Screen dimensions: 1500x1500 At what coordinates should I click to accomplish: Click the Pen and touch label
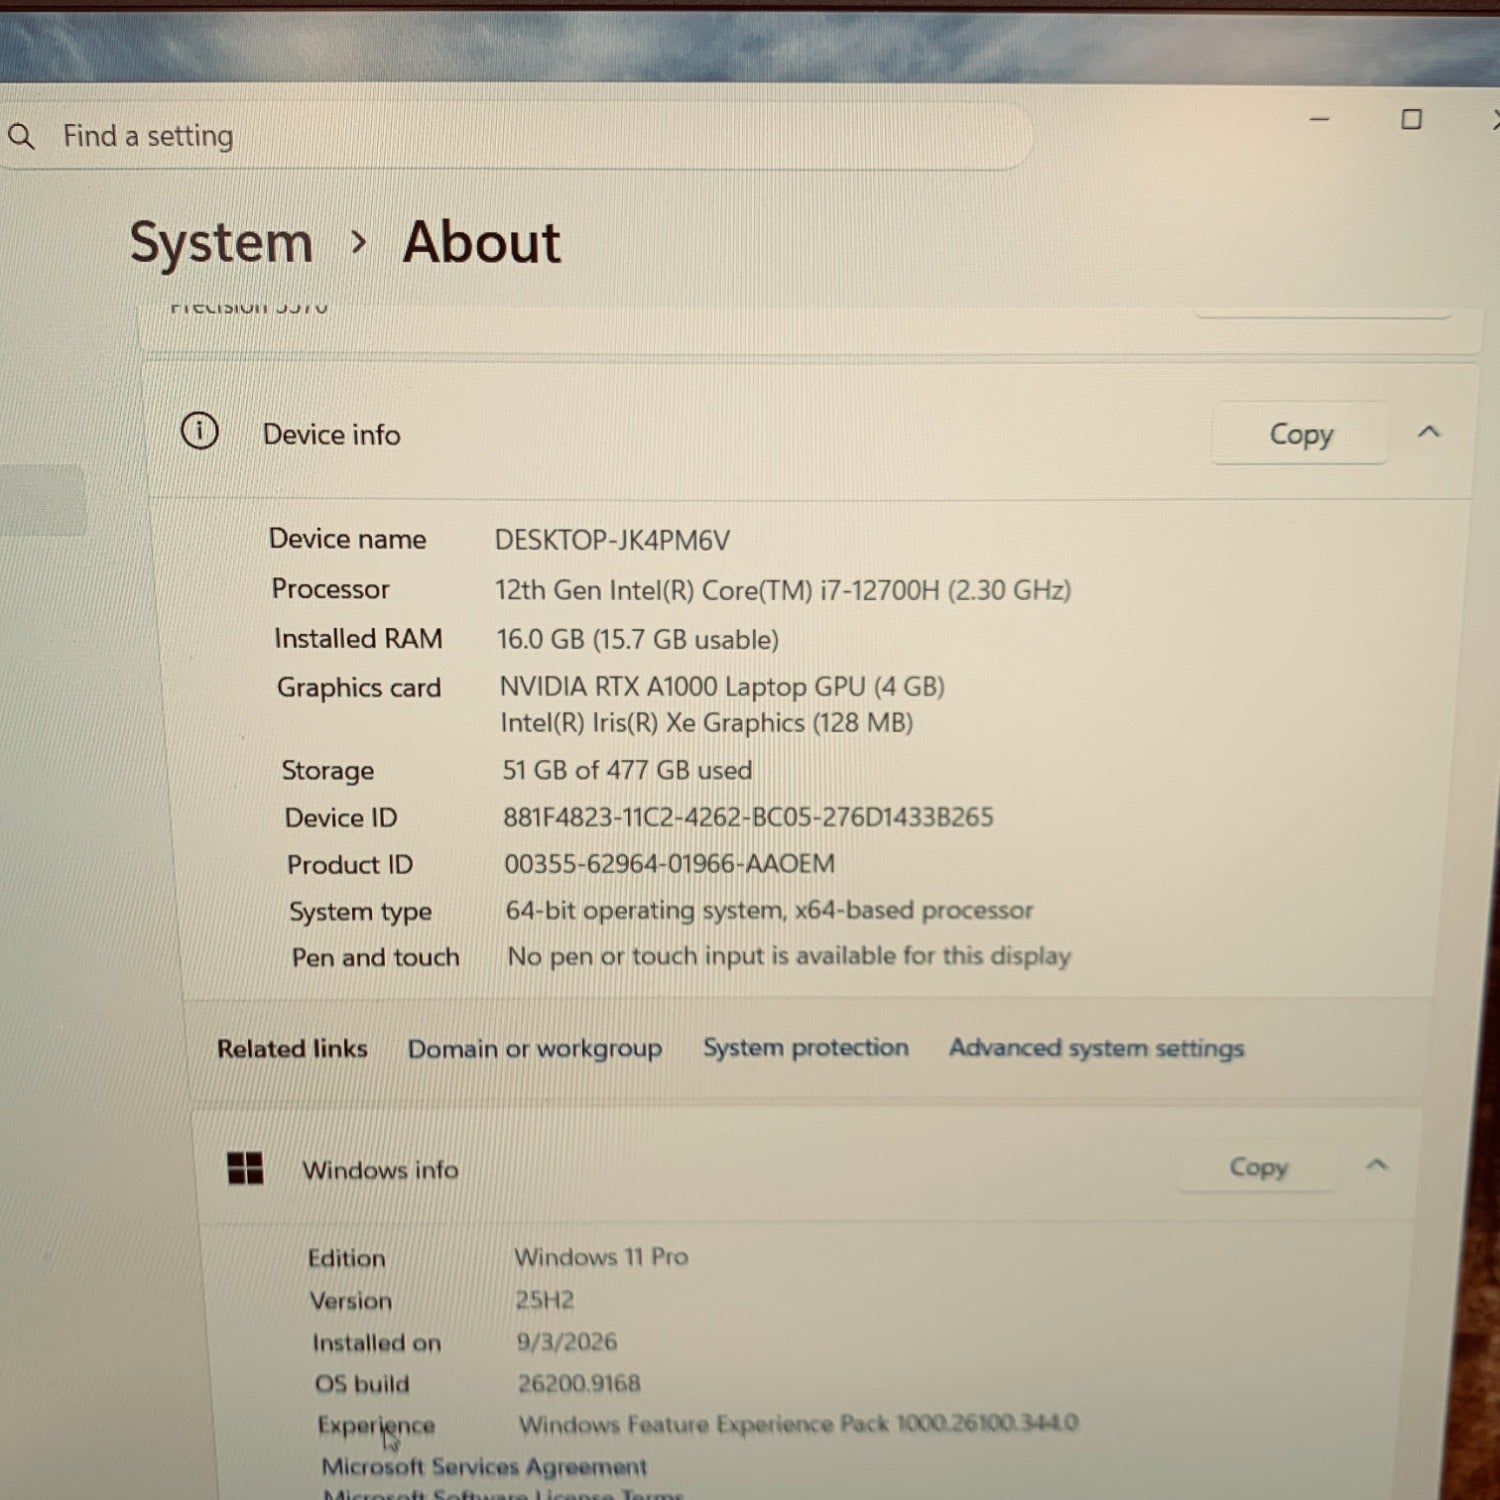376,957
